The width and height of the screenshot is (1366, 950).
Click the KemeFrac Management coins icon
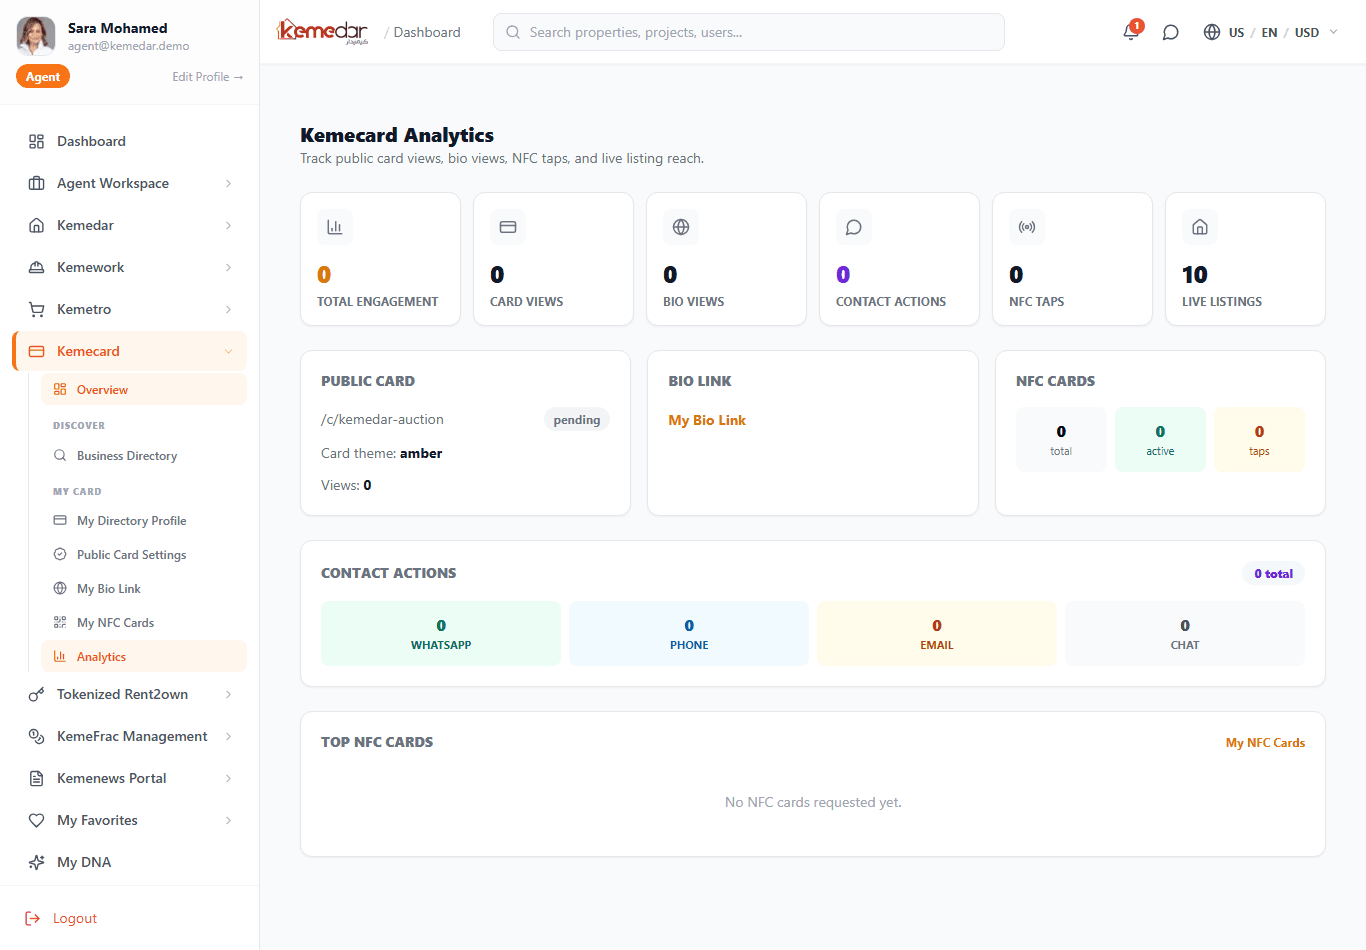pyautogui.click(x=37, y=736)
